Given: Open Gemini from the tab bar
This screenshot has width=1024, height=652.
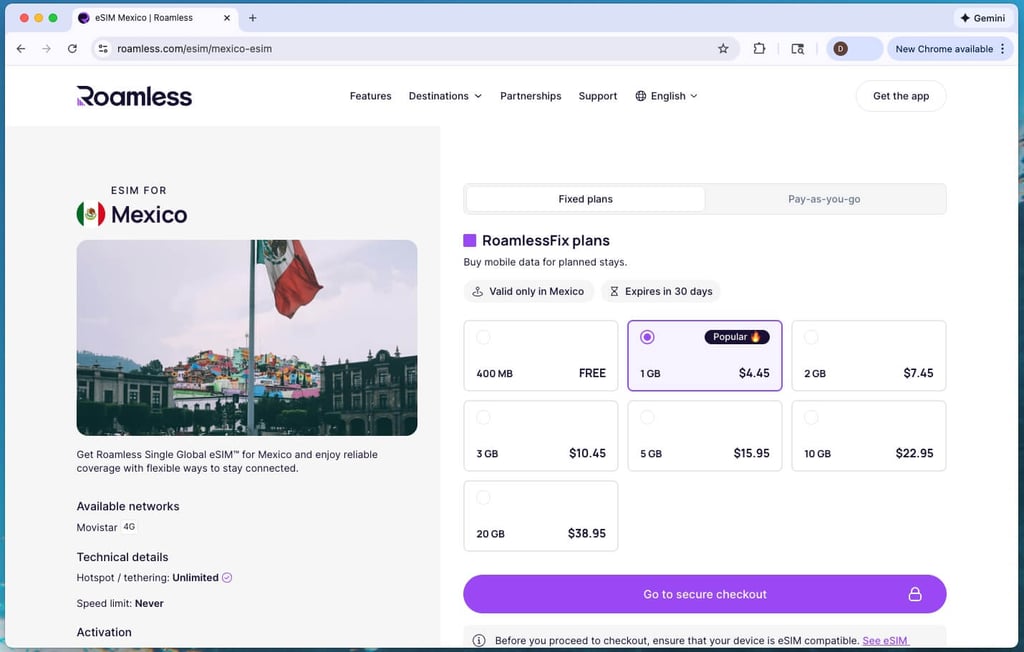Looking at the screenshot, I should (x=983, y=18).
